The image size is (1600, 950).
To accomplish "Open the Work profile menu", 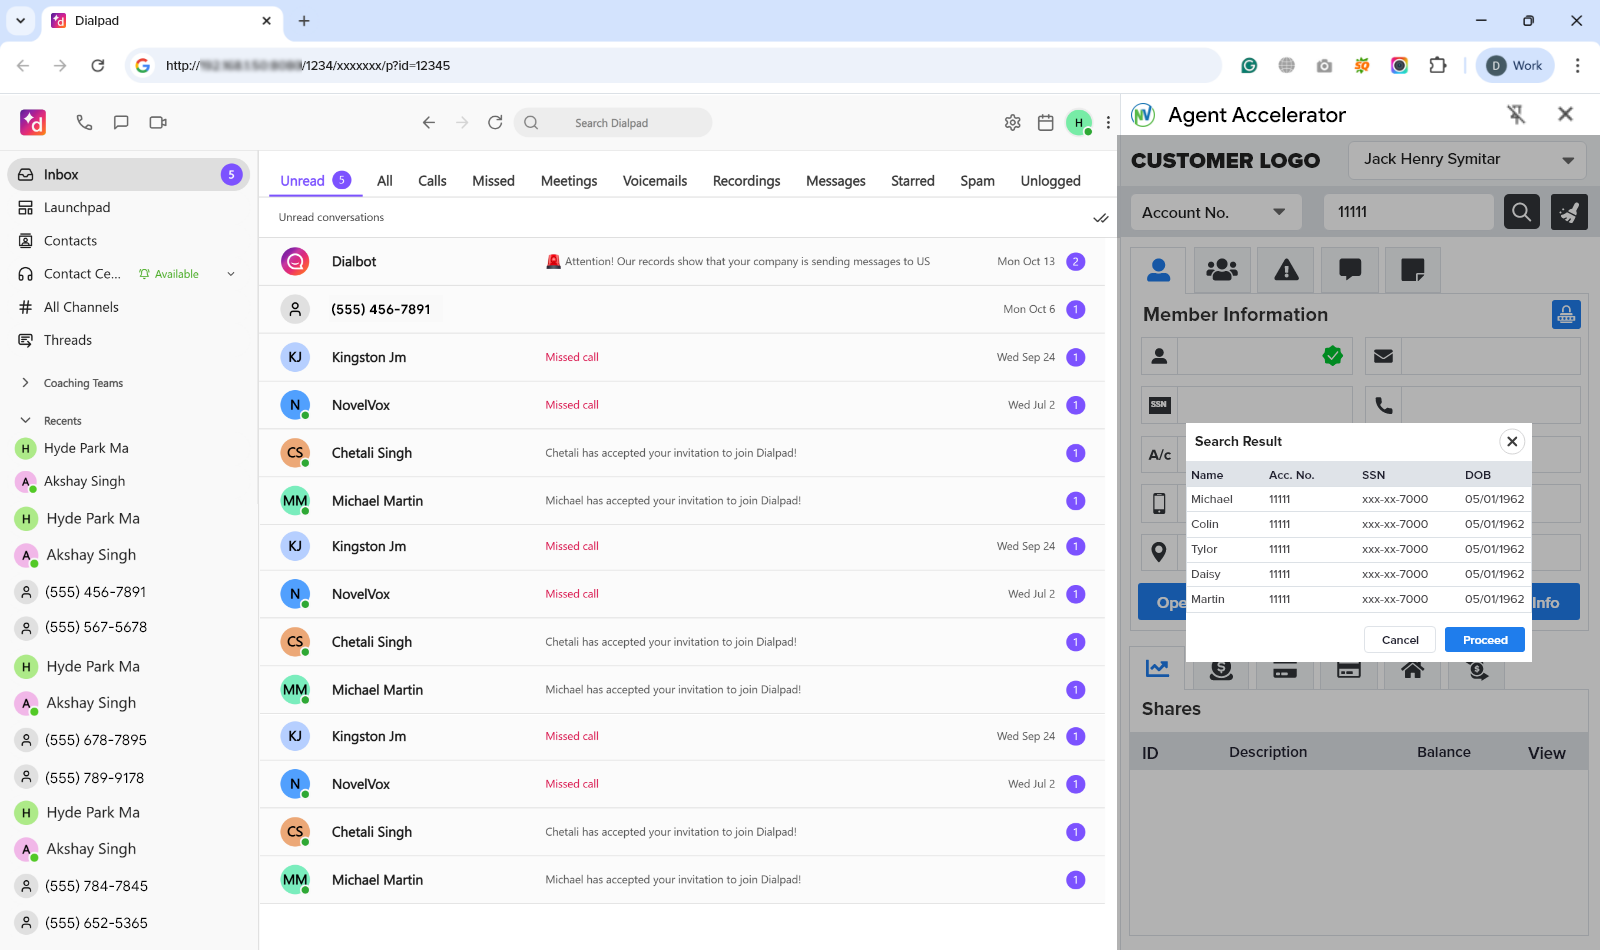I will 1515,66.
